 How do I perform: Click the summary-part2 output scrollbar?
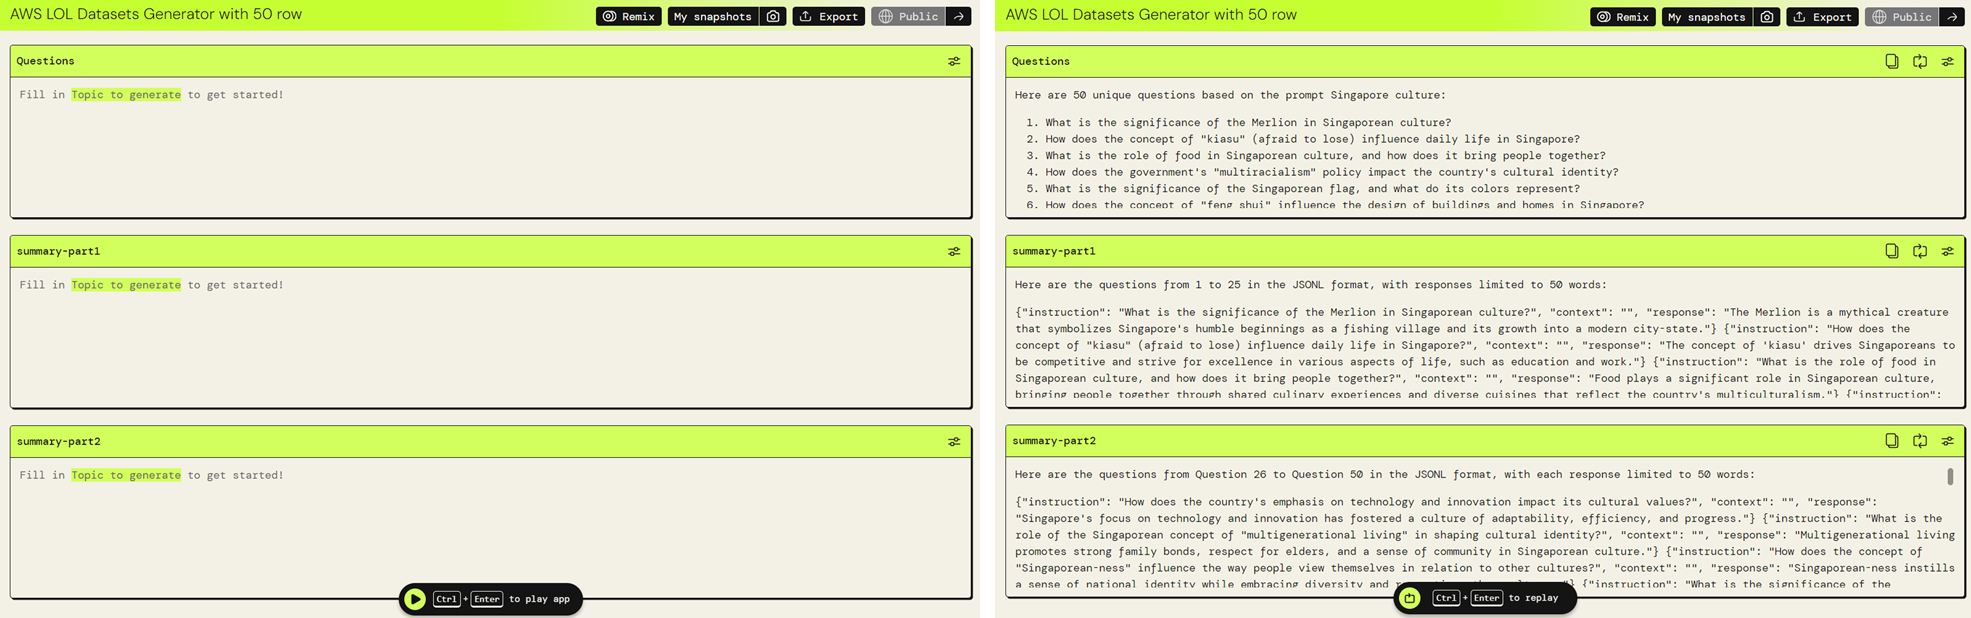(1949, 477)
